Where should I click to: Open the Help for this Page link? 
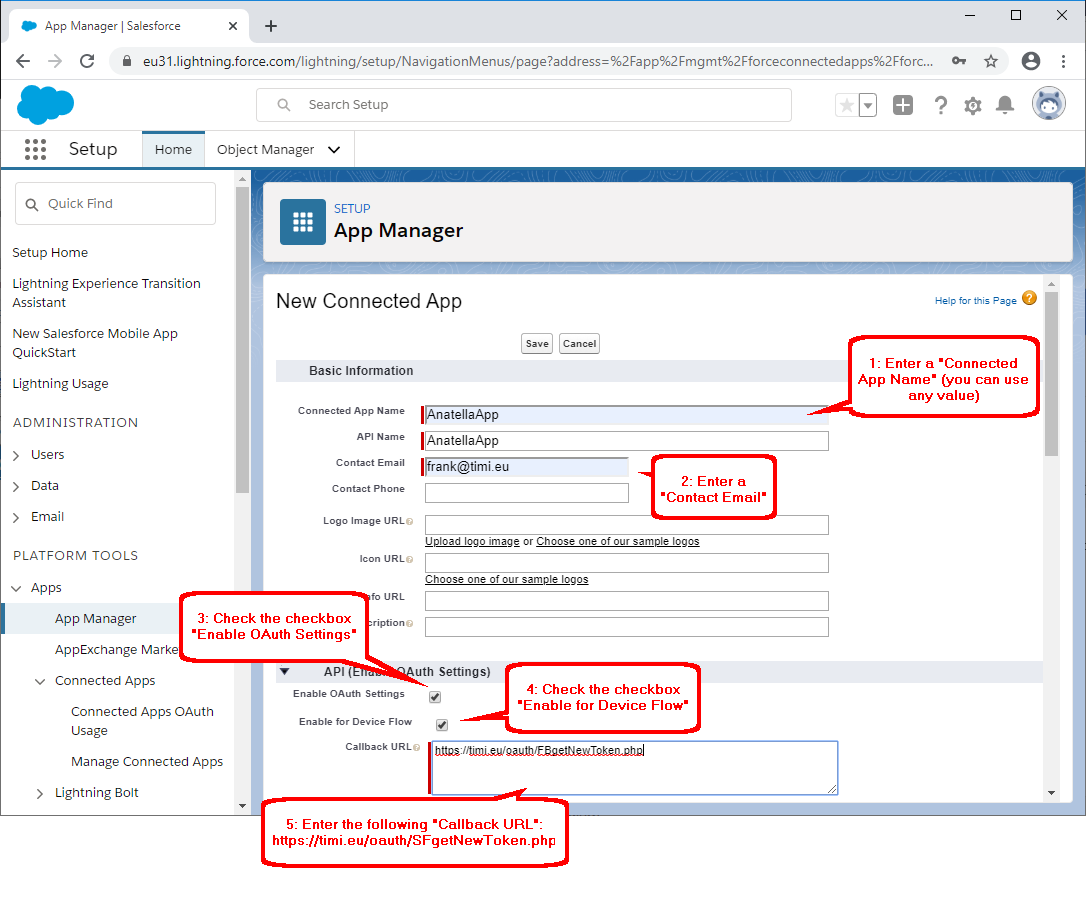[x=975, y=301]
